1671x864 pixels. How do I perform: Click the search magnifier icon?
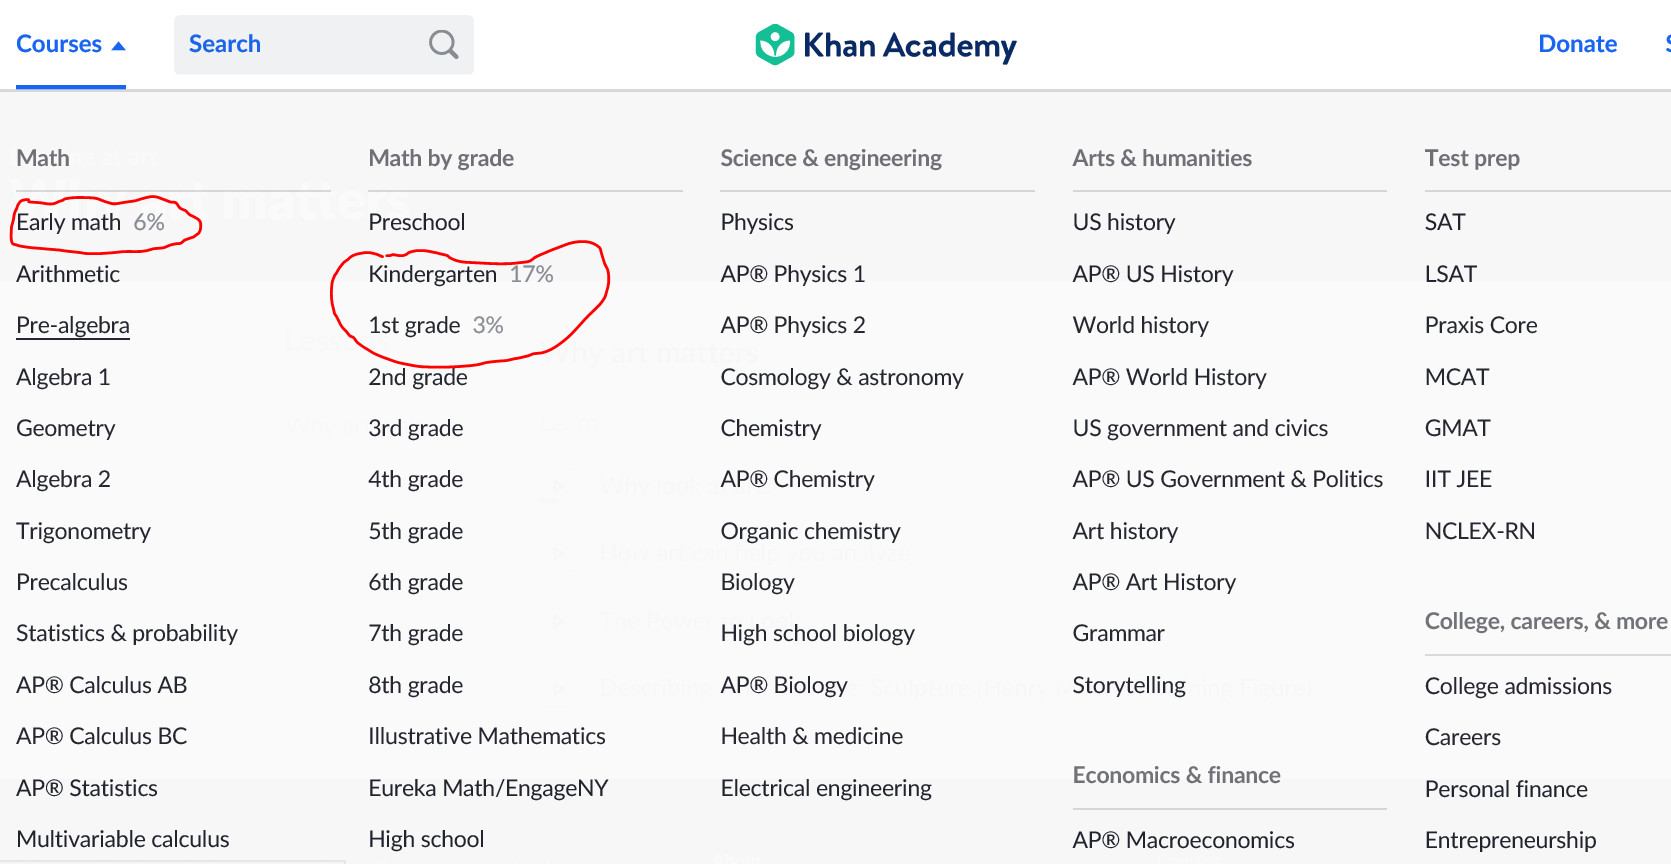click(x=443, y=44)
